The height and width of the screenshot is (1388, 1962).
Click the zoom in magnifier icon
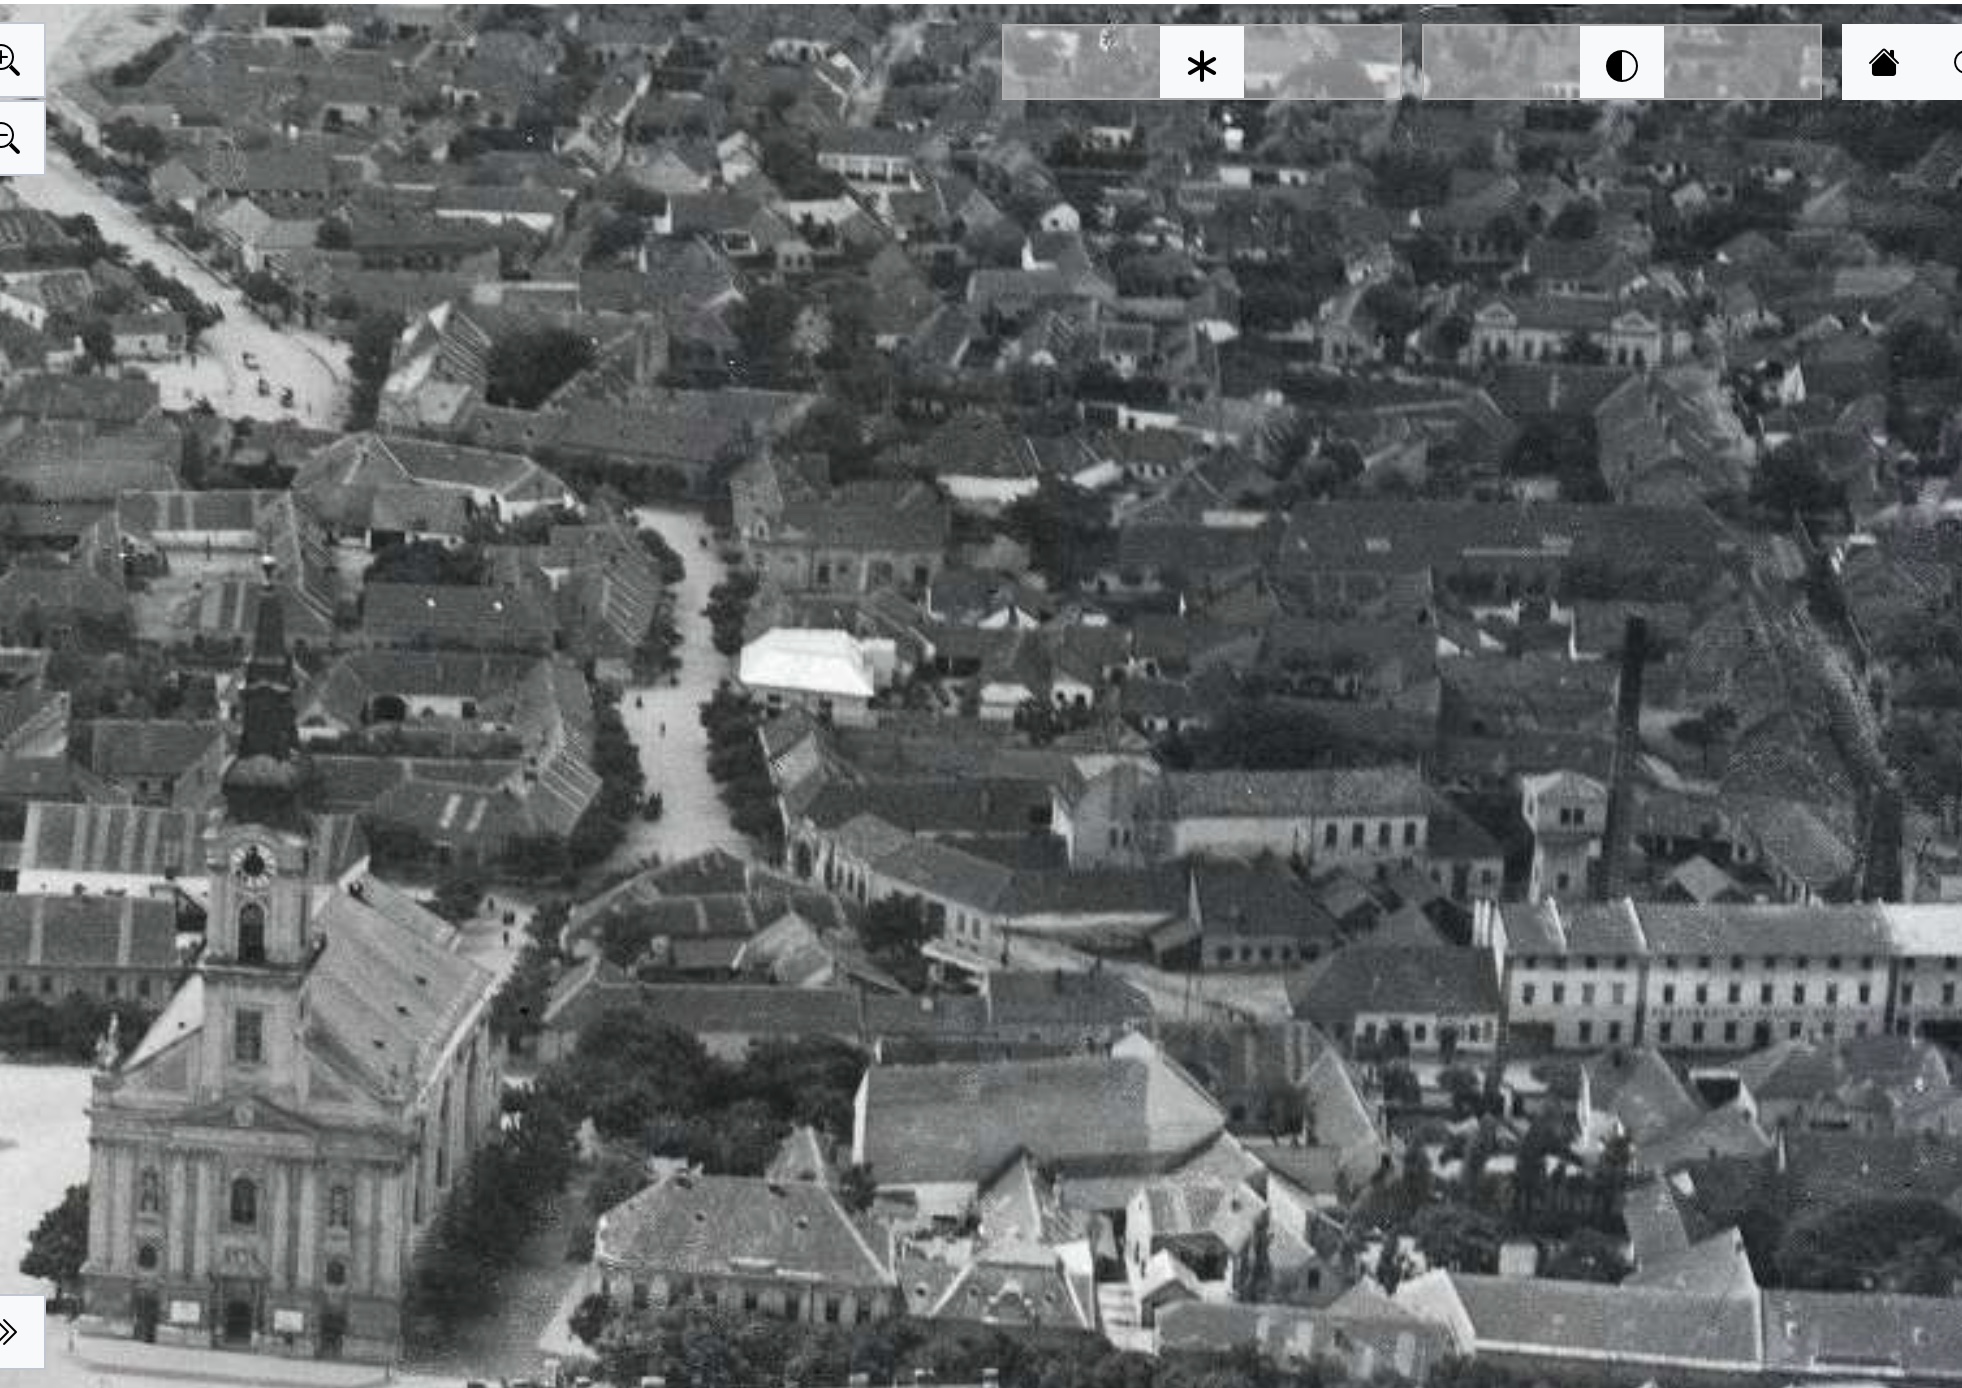pos(10,61)
